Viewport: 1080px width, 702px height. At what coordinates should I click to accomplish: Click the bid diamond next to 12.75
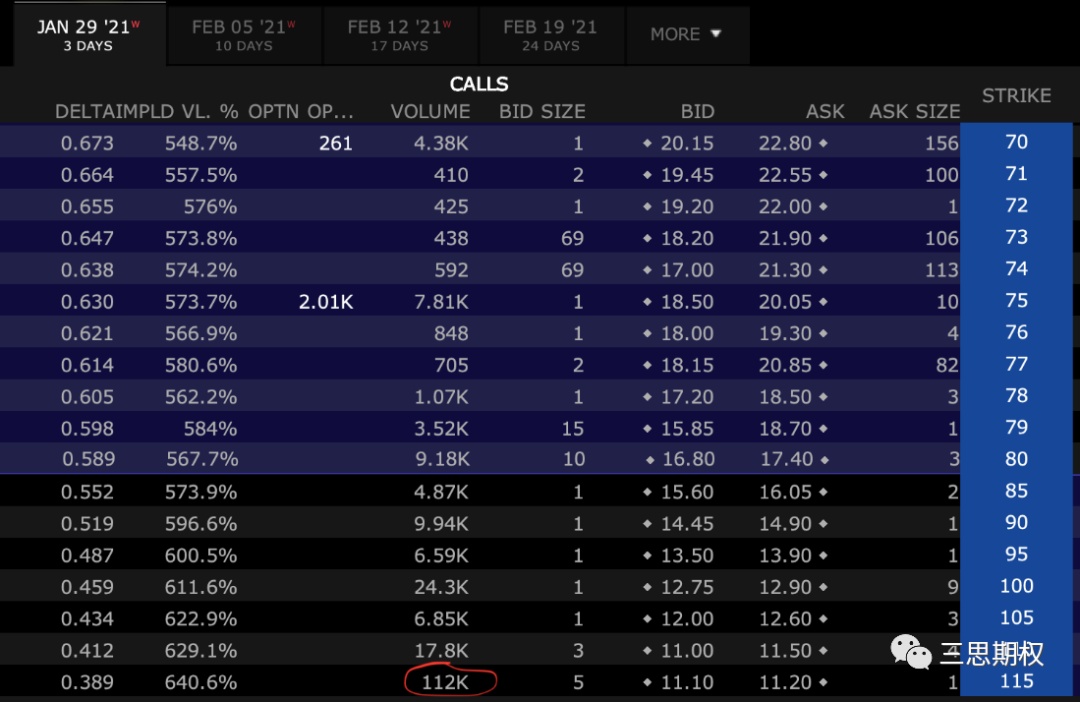click(x=647, y=587)
